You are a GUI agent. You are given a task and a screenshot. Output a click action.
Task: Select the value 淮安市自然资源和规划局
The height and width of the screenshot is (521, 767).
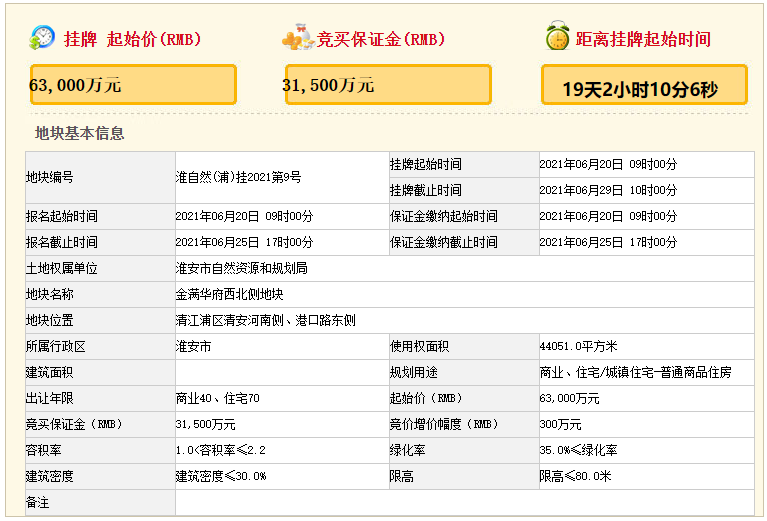(242, 268)
